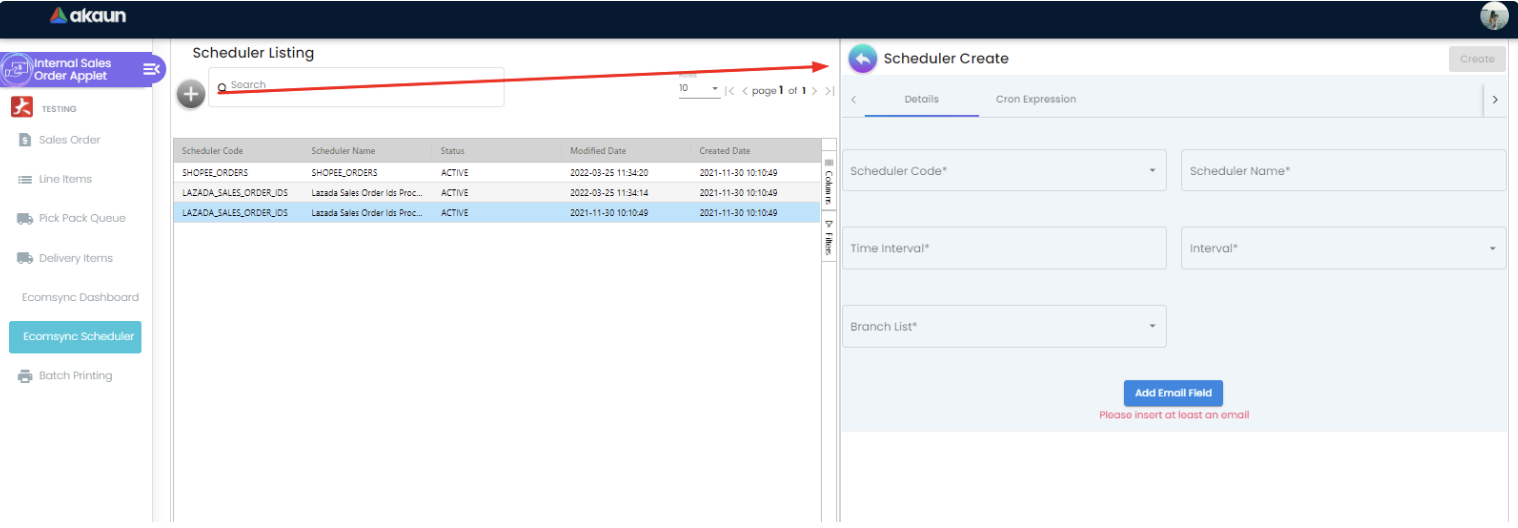Open Sales Order in the sidebar
This screenshot has height=528, width=1518.
click(69, 140)
